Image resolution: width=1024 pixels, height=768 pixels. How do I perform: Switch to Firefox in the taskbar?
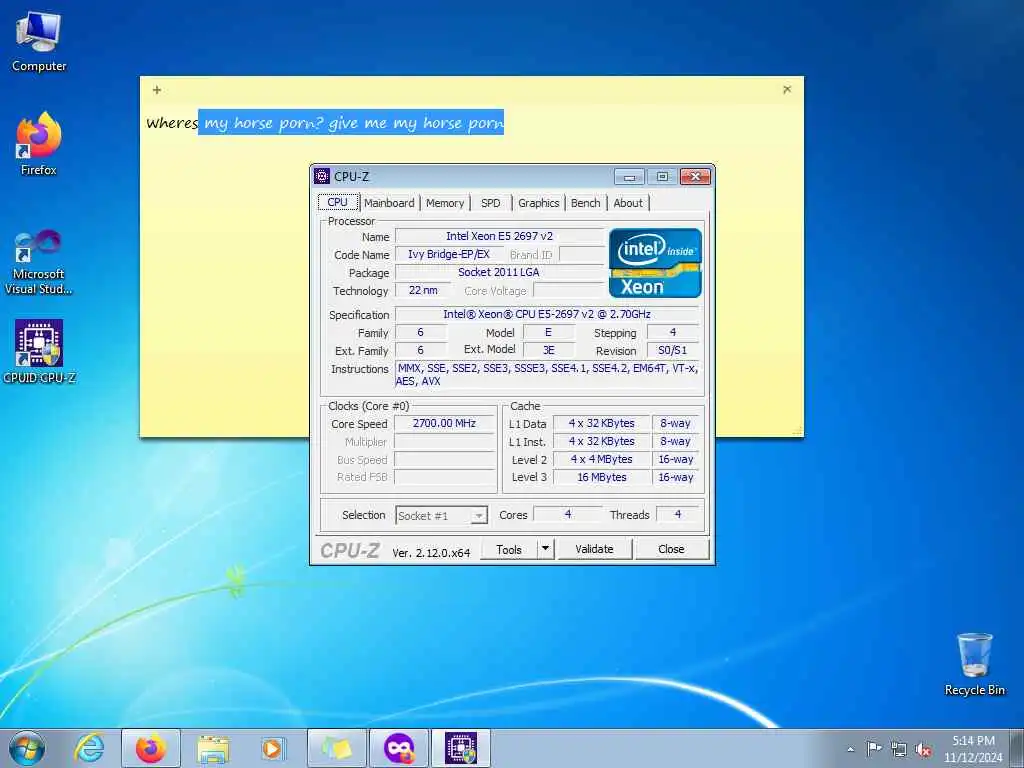[x=151, y=748]
